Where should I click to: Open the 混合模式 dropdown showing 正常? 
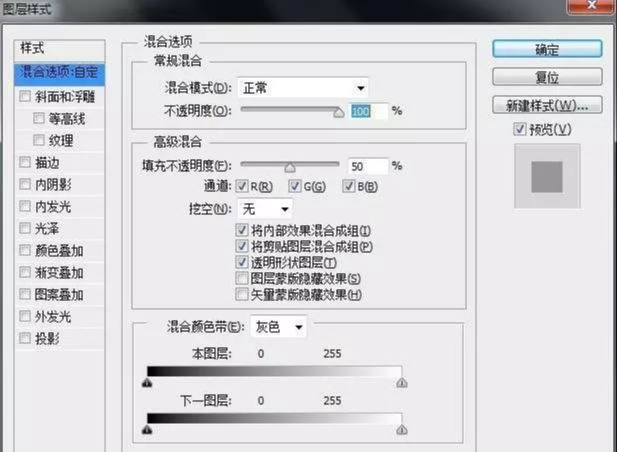[x=303, y=87]
